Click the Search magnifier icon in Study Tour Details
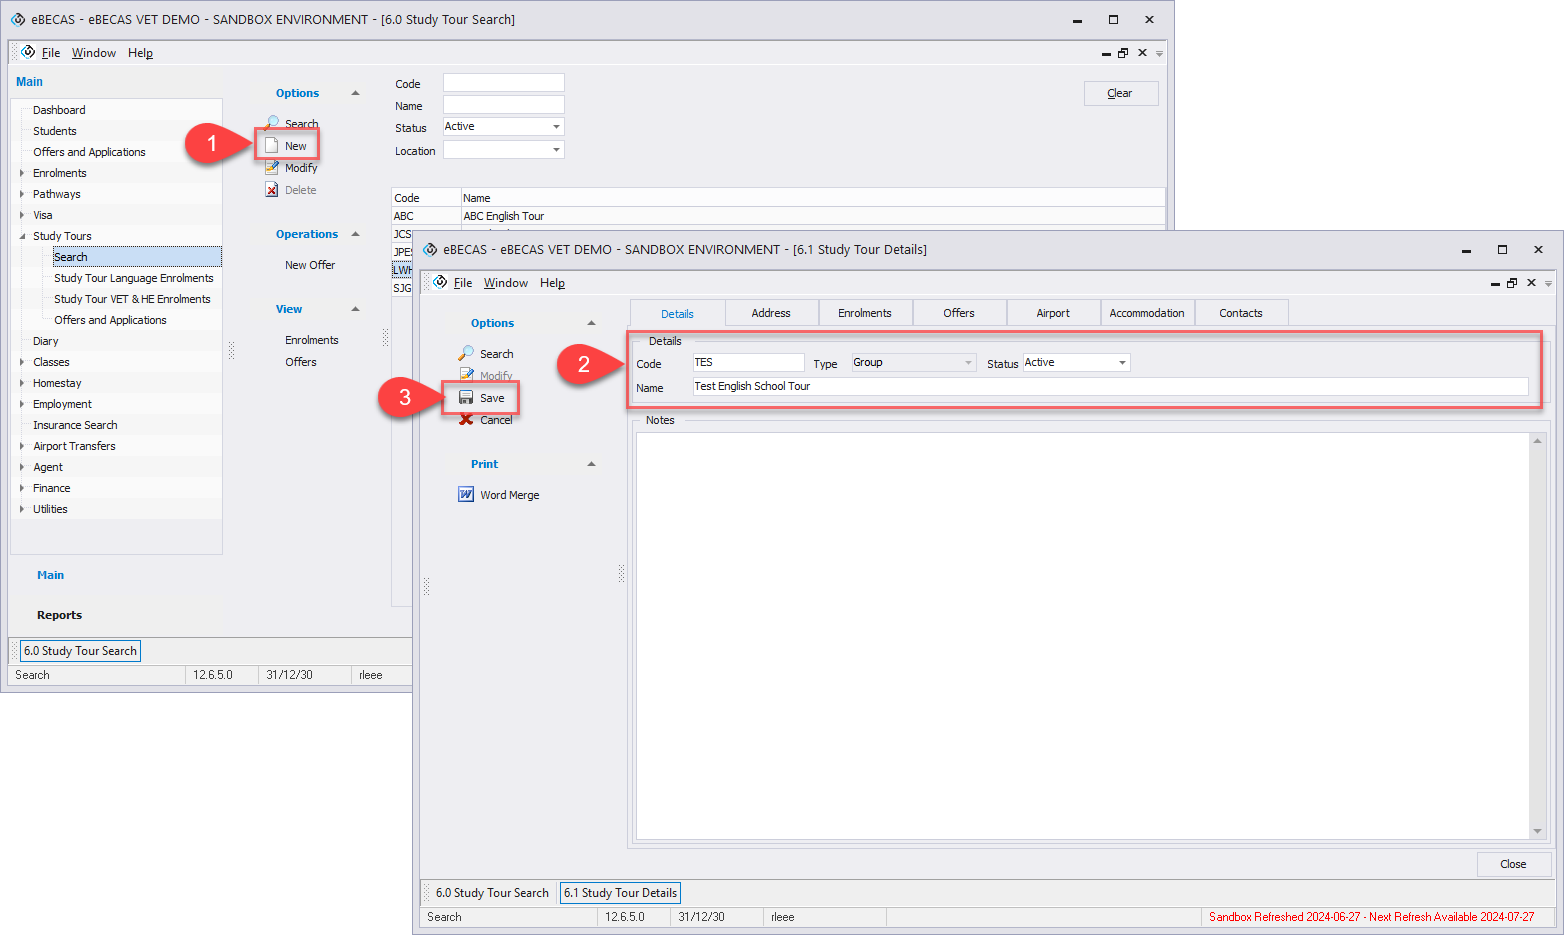 (x=466, y=354)
